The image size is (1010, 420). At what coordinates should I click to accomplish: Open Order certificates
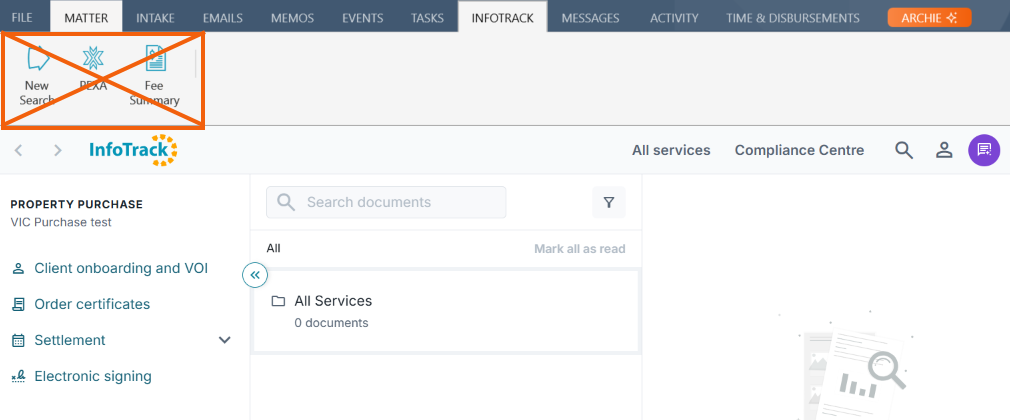(92, 304)
